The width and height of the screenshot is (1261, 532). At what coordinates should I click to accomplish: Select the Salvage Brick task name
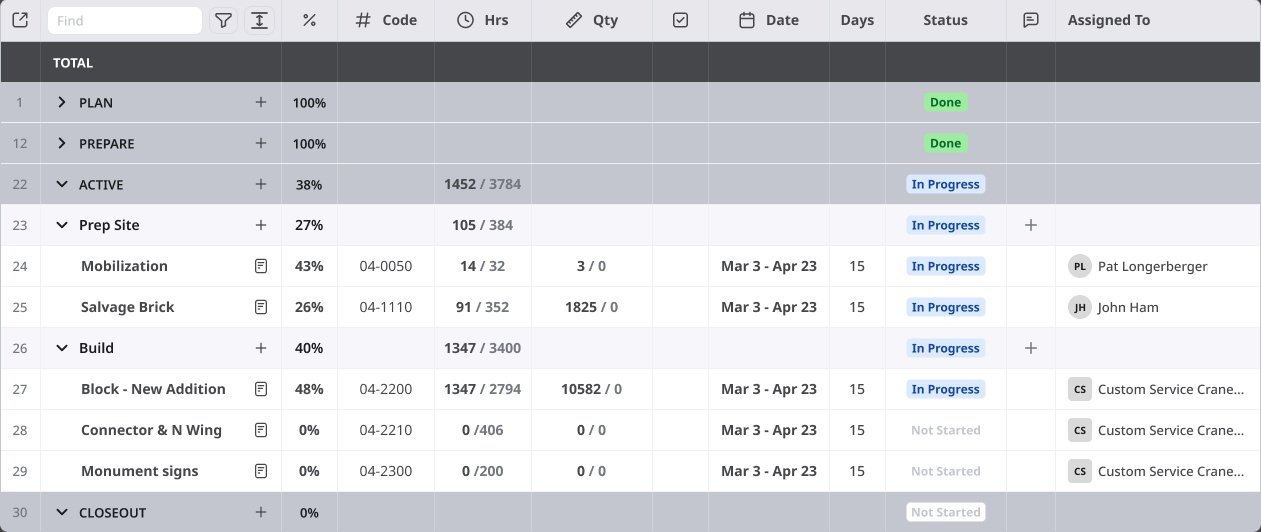[x=127, y=307]
